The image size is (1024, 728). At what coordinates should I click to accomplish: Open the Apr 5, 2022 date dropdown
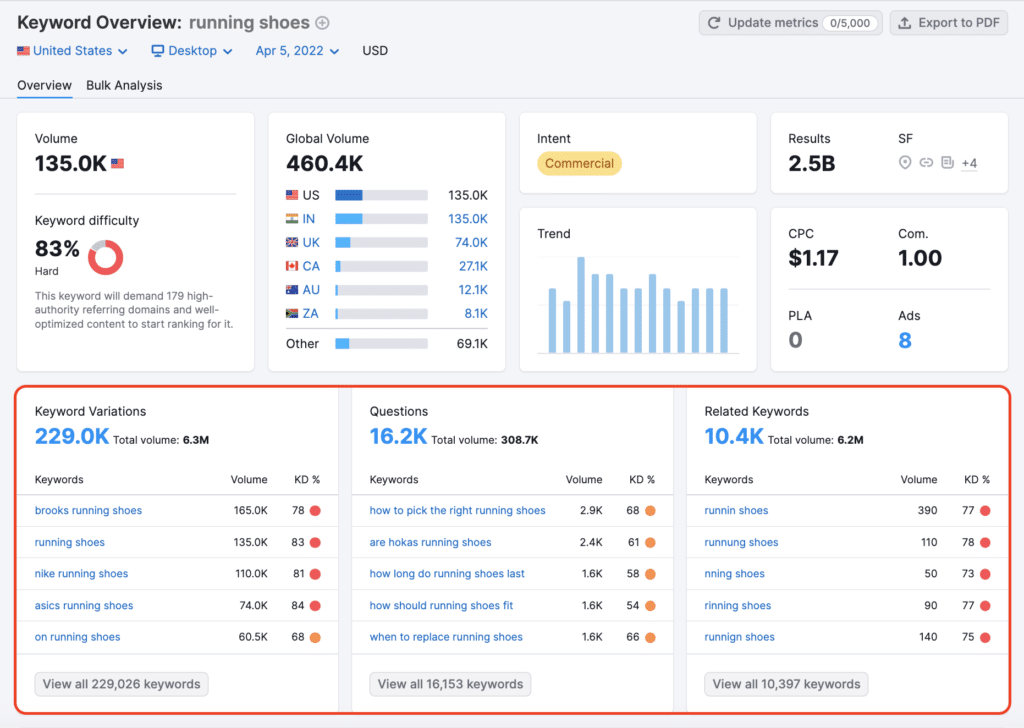[297, 51]
